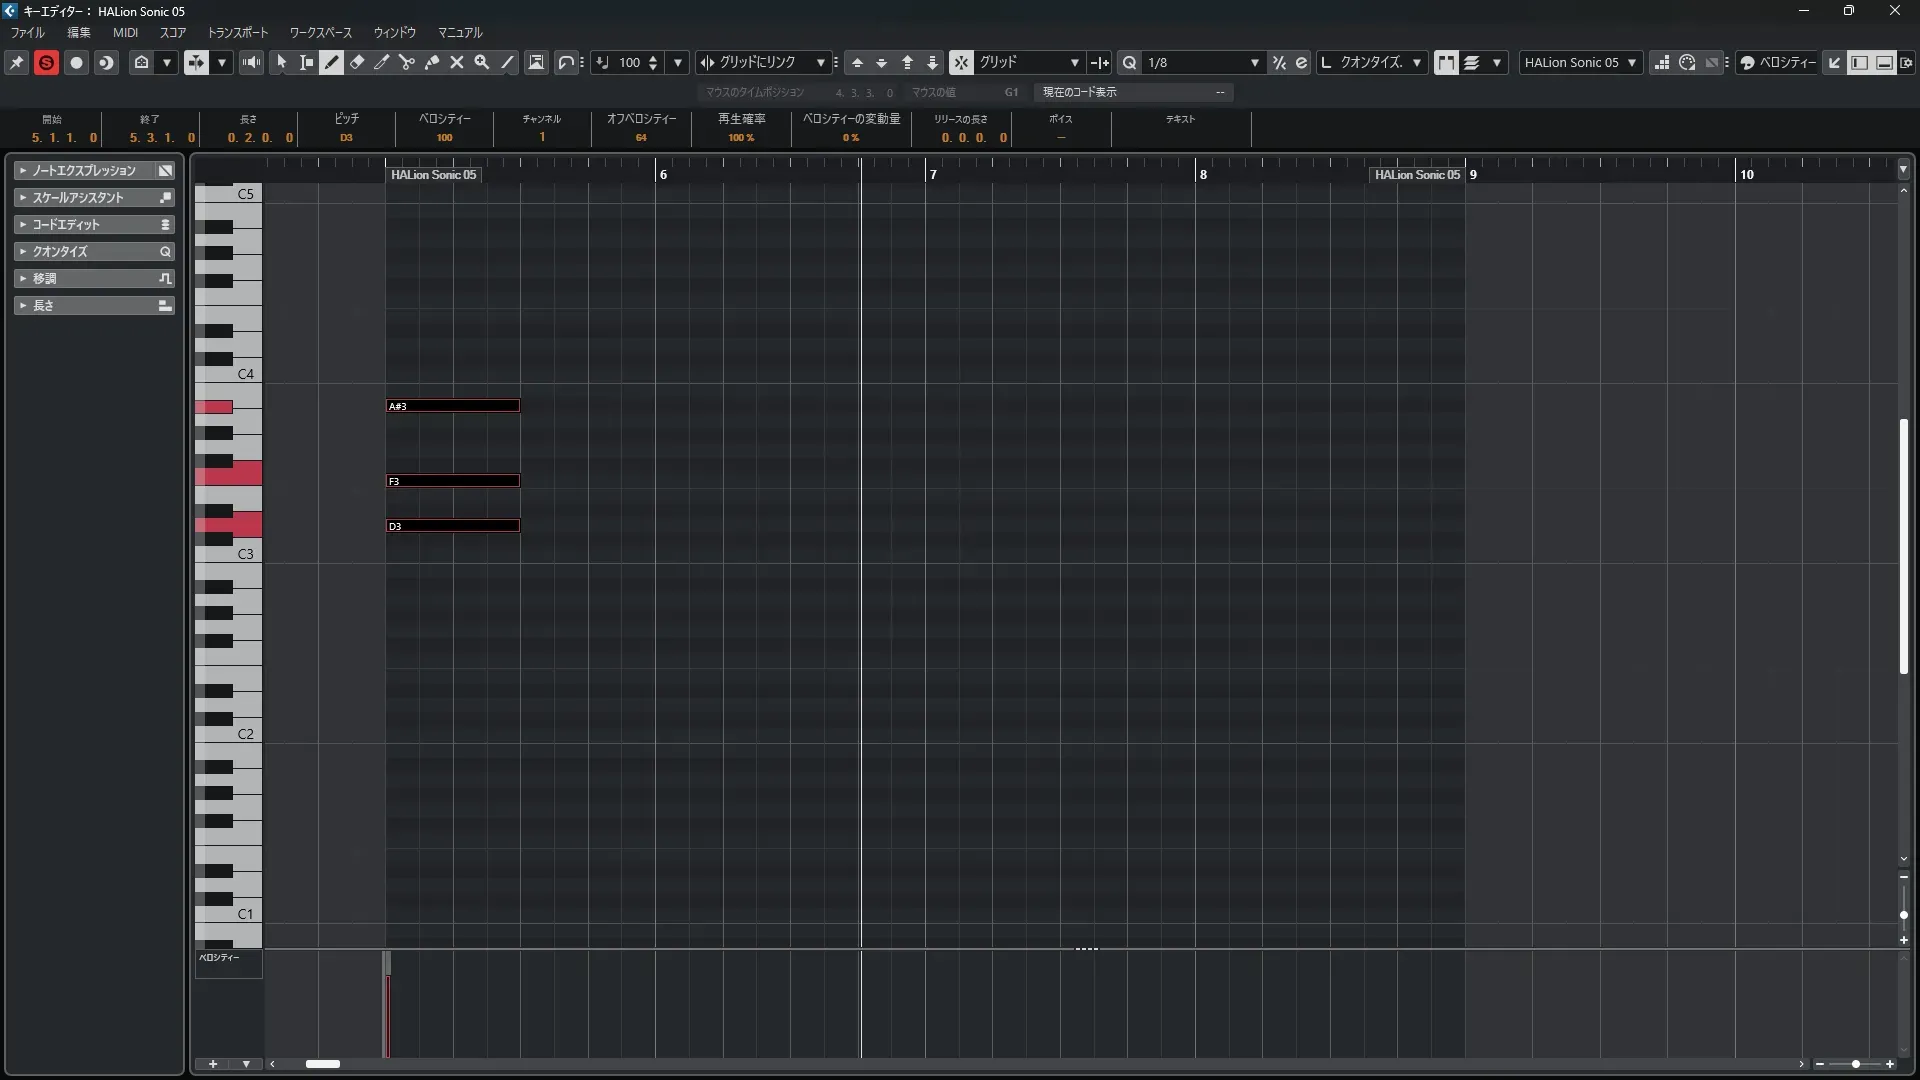Select the Mute tool
Image resolution: width=1920 pixels, height=1080 pixels.
tap(457, 62)
